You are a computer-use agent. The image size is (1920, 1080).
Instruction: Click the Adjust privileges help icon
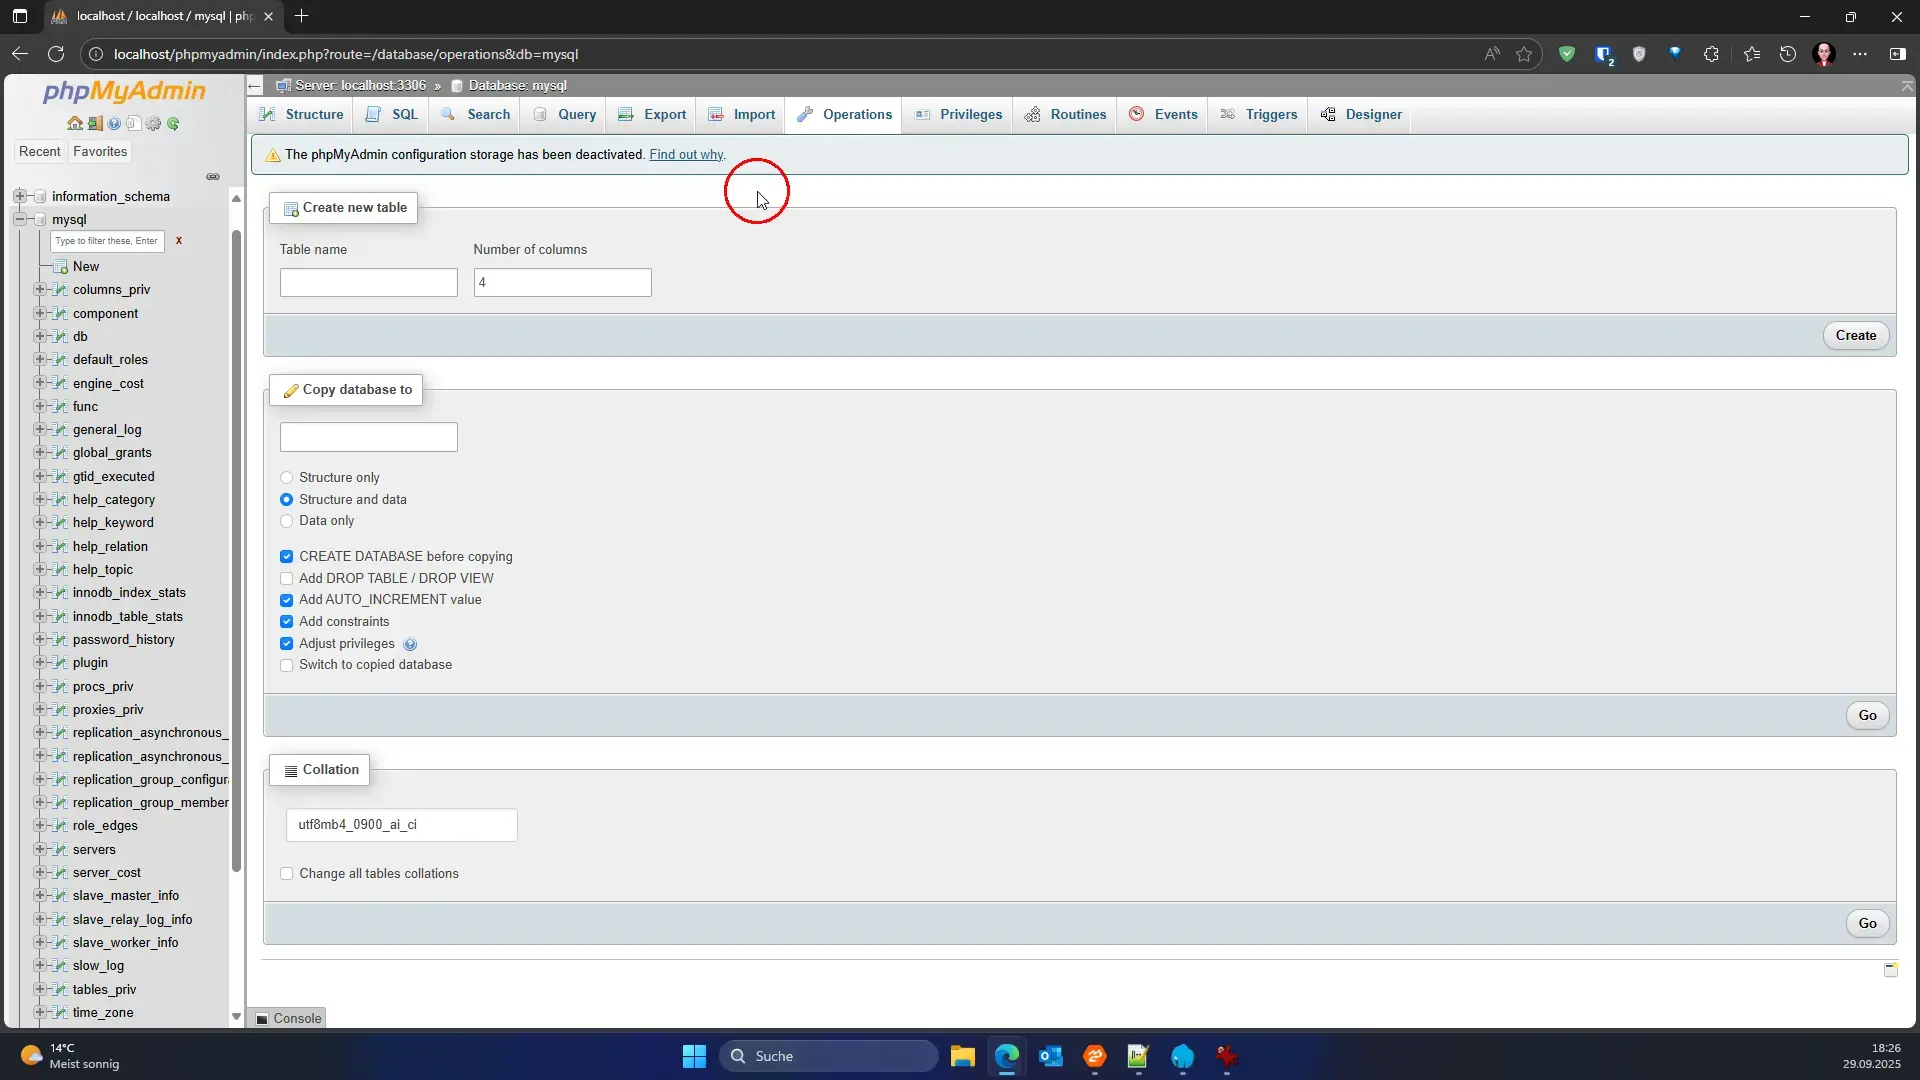(x=410, y=645)
